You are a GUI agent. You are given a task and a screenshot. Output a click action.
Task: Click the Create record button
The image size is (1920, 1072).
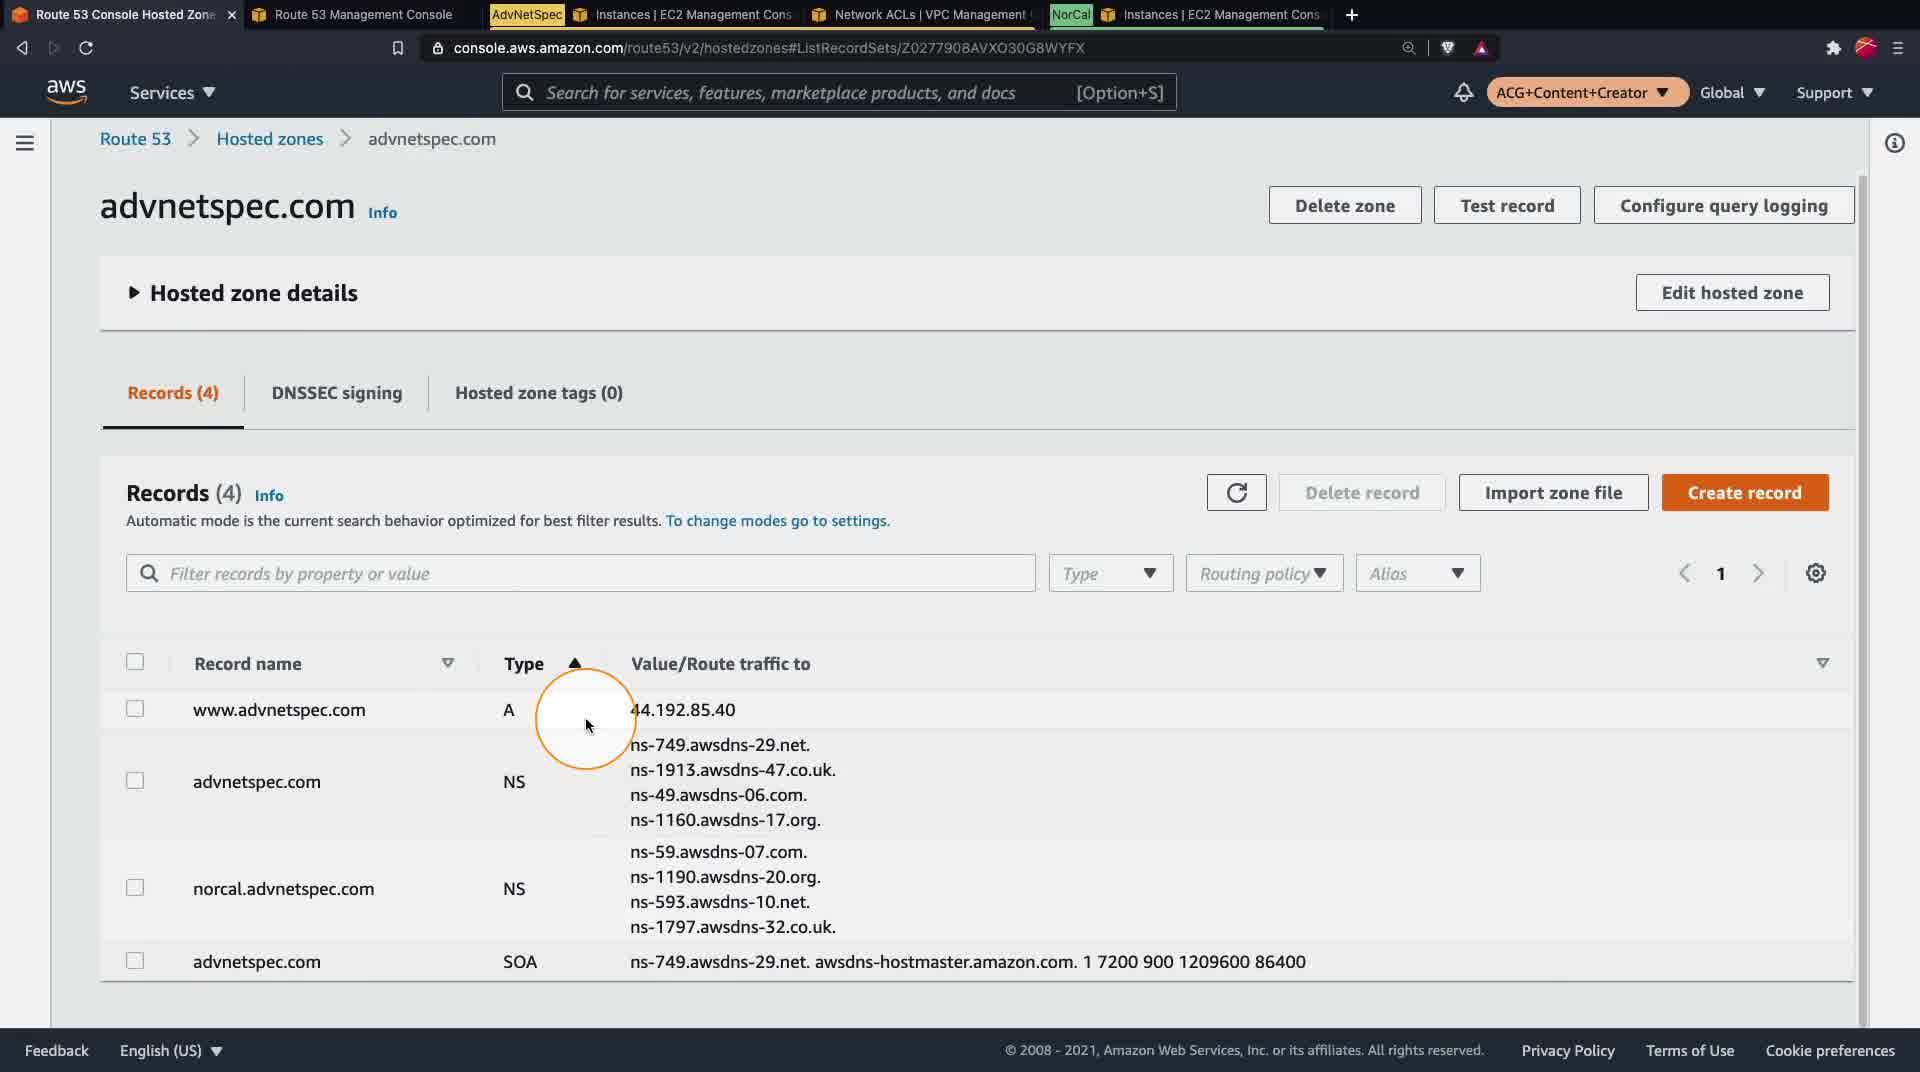pyautogui.click(x=1744, y=493)
